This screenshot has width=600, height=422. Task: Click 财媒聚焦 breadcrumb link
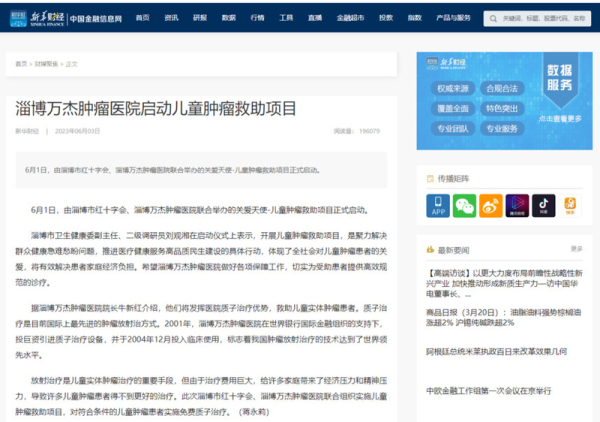pos(46,63)
